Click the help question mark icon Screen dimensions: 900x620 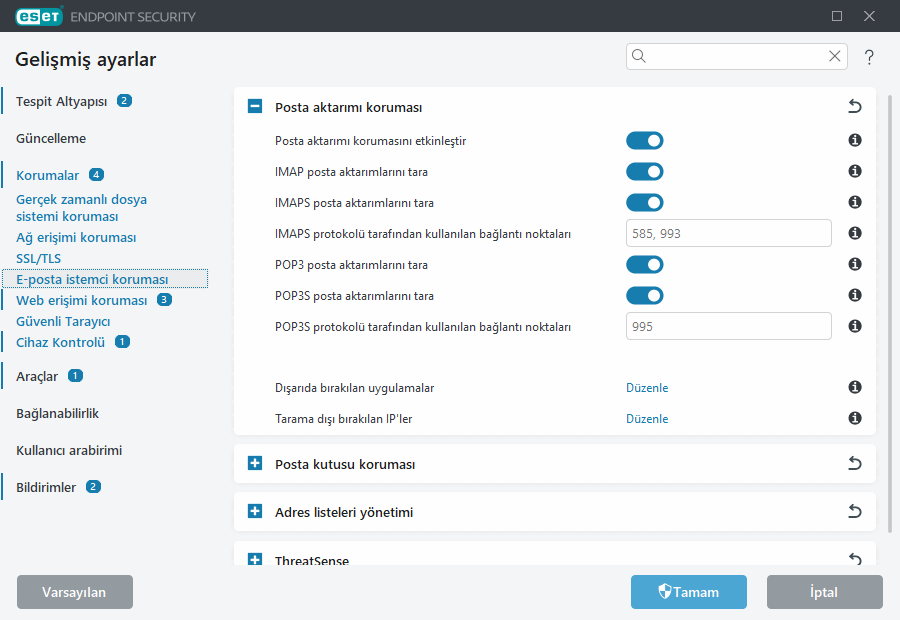pyautogui.click(x=869, y=57)
